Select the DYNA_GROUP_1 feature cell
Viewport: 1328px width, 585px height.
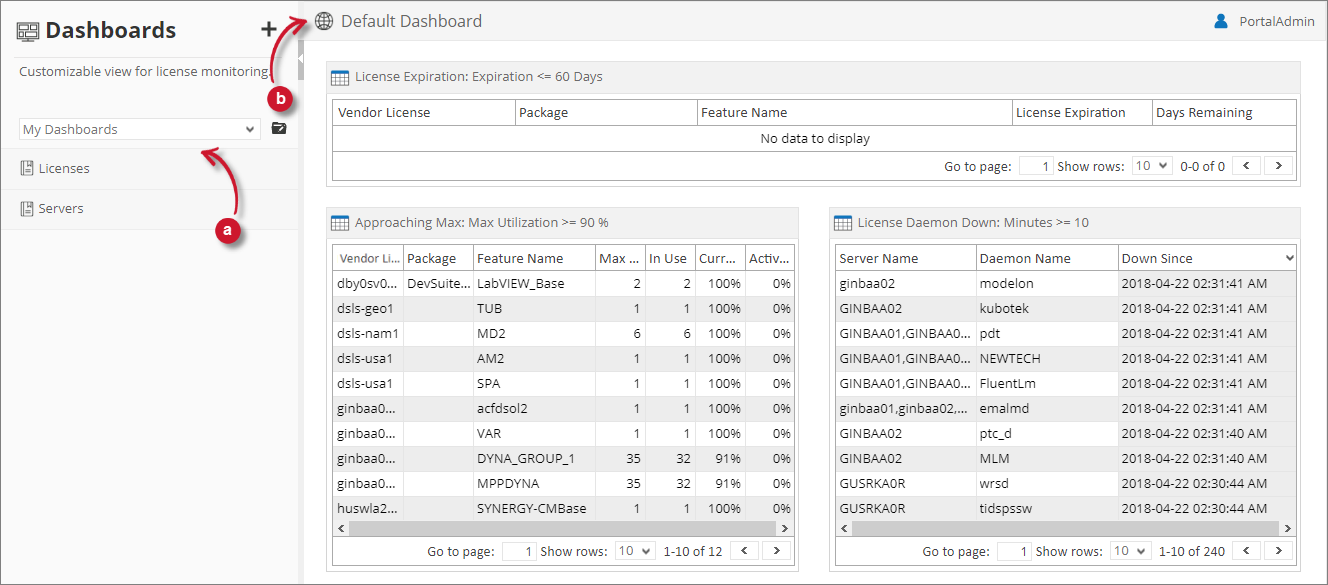(534, 459)
